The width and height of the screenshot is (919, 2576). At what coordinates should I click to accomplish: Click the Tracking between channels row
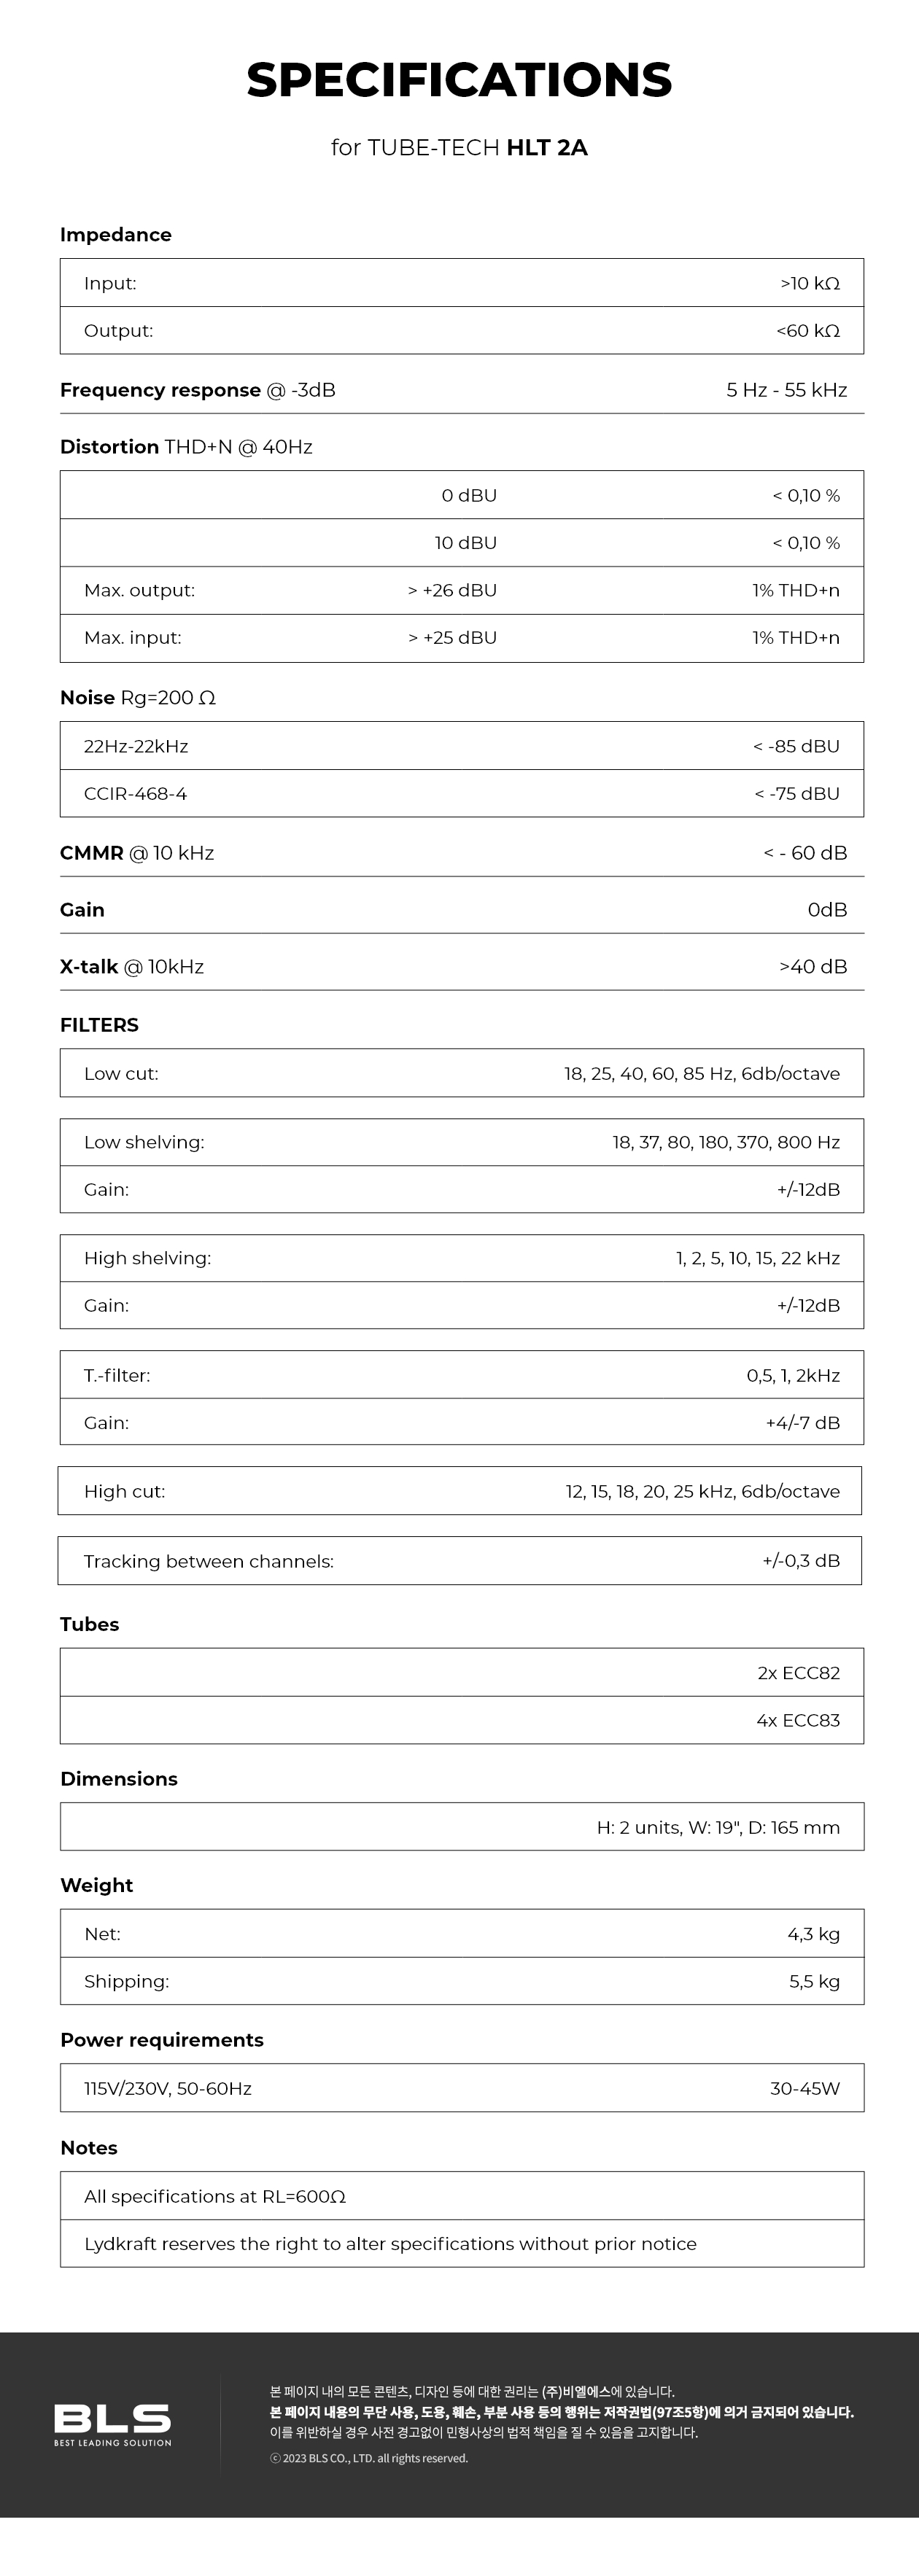tap(459, 1561)
